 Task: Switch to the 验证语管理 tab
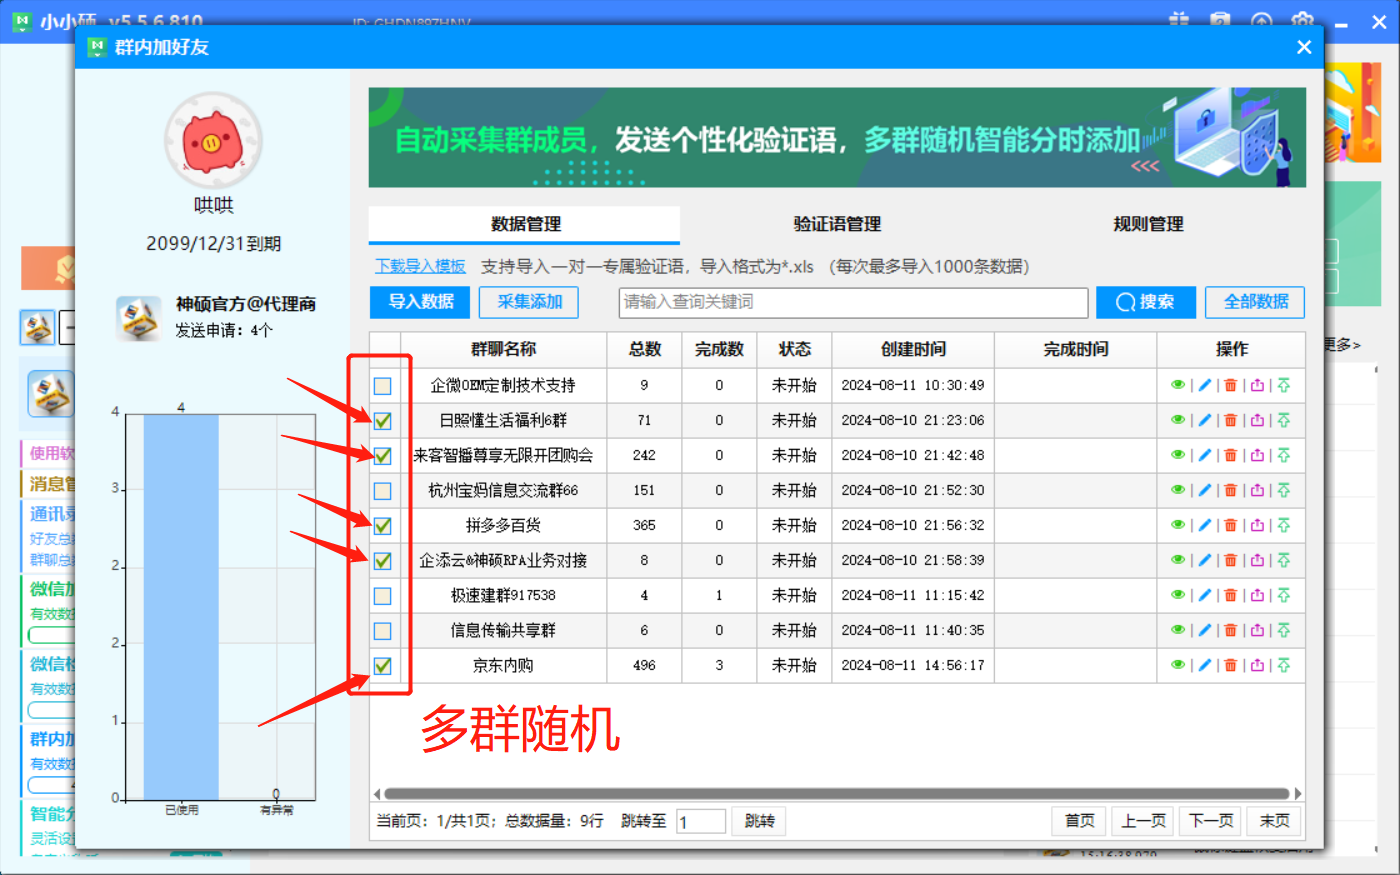click(838, 225)
